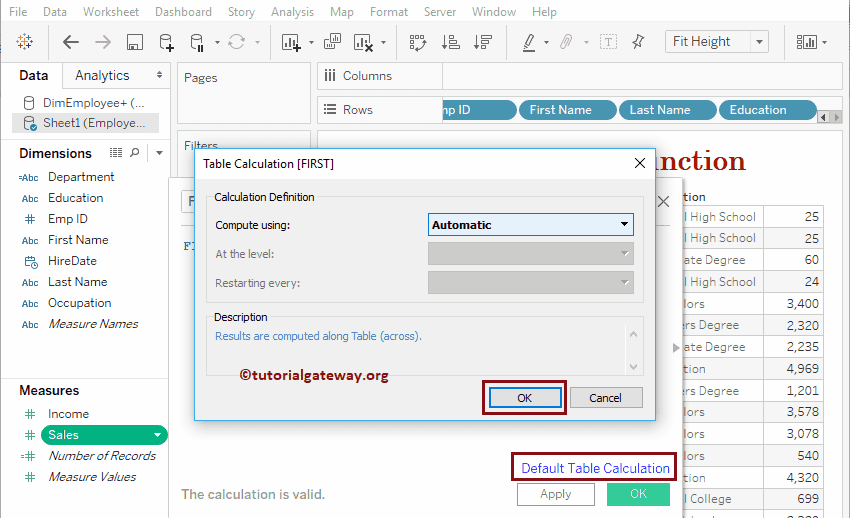
Task: Click the First Name pill in Rows
Action: pos(568,110)
